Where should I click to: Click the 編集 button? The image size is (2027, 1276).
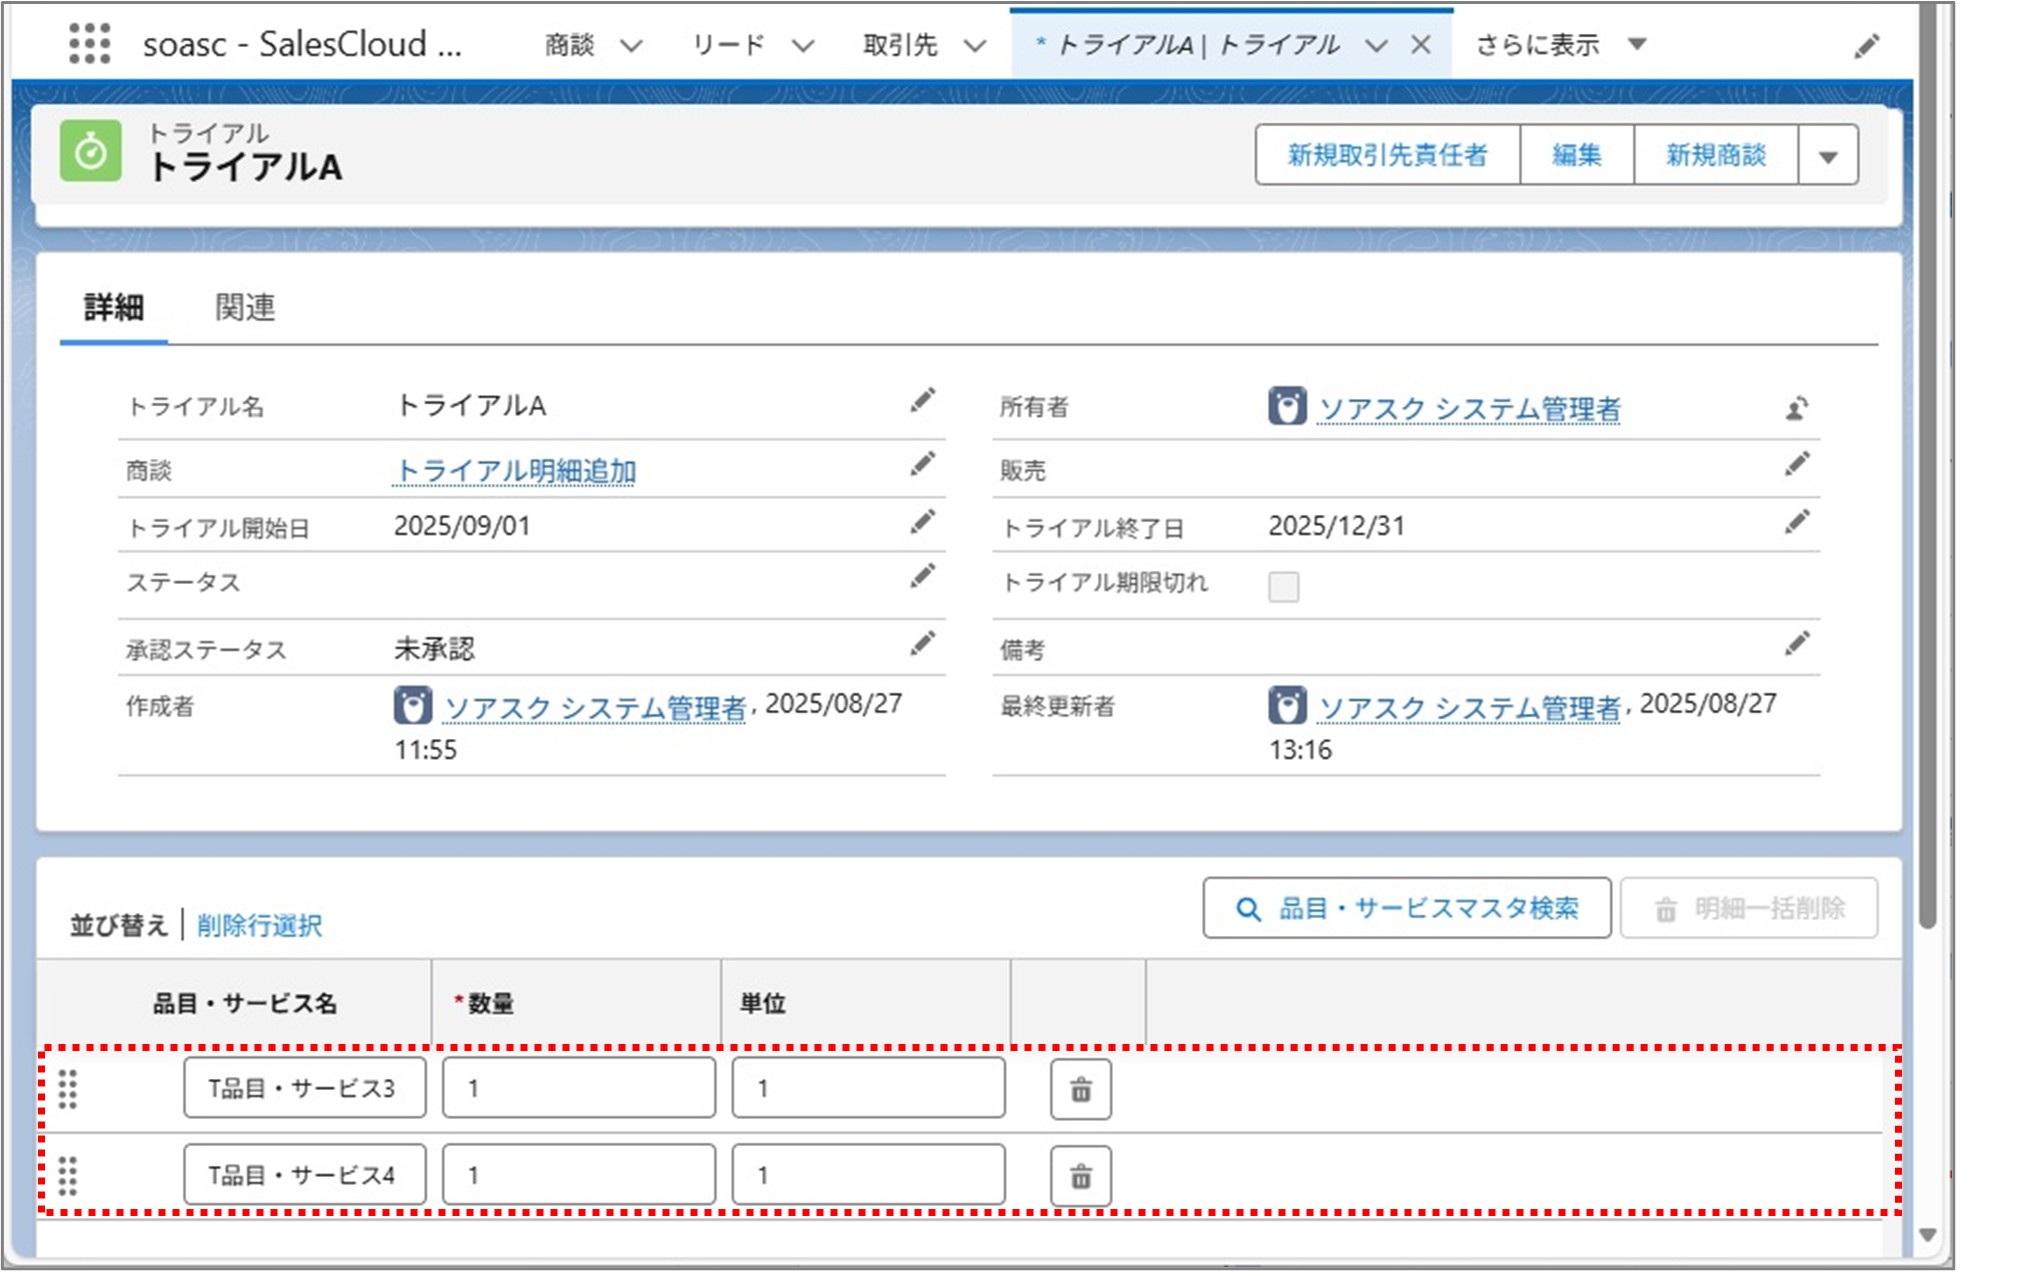coord(1576,155)
